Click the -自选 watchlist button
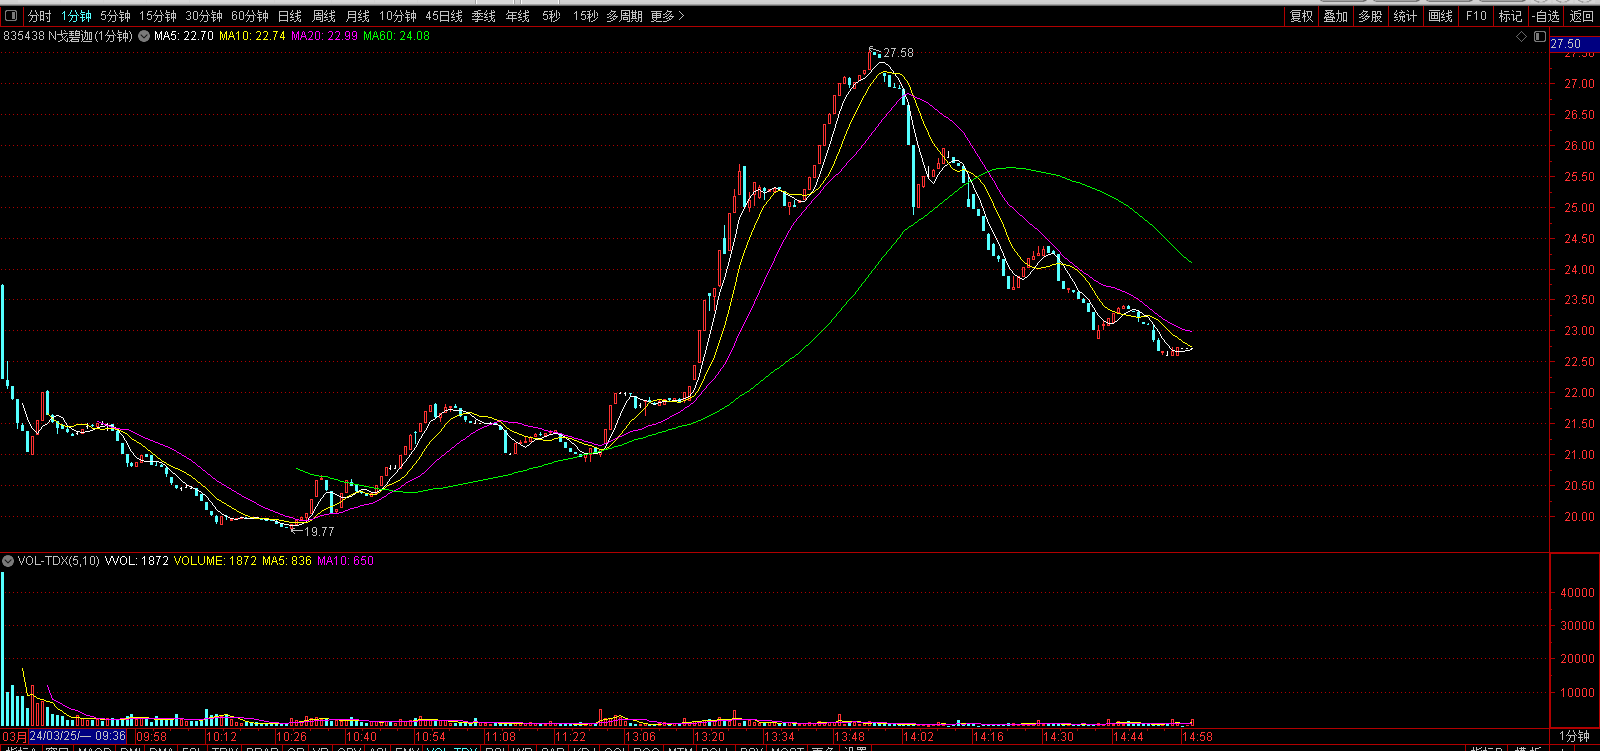The image size is (1600, 751). coord(1546,16)
